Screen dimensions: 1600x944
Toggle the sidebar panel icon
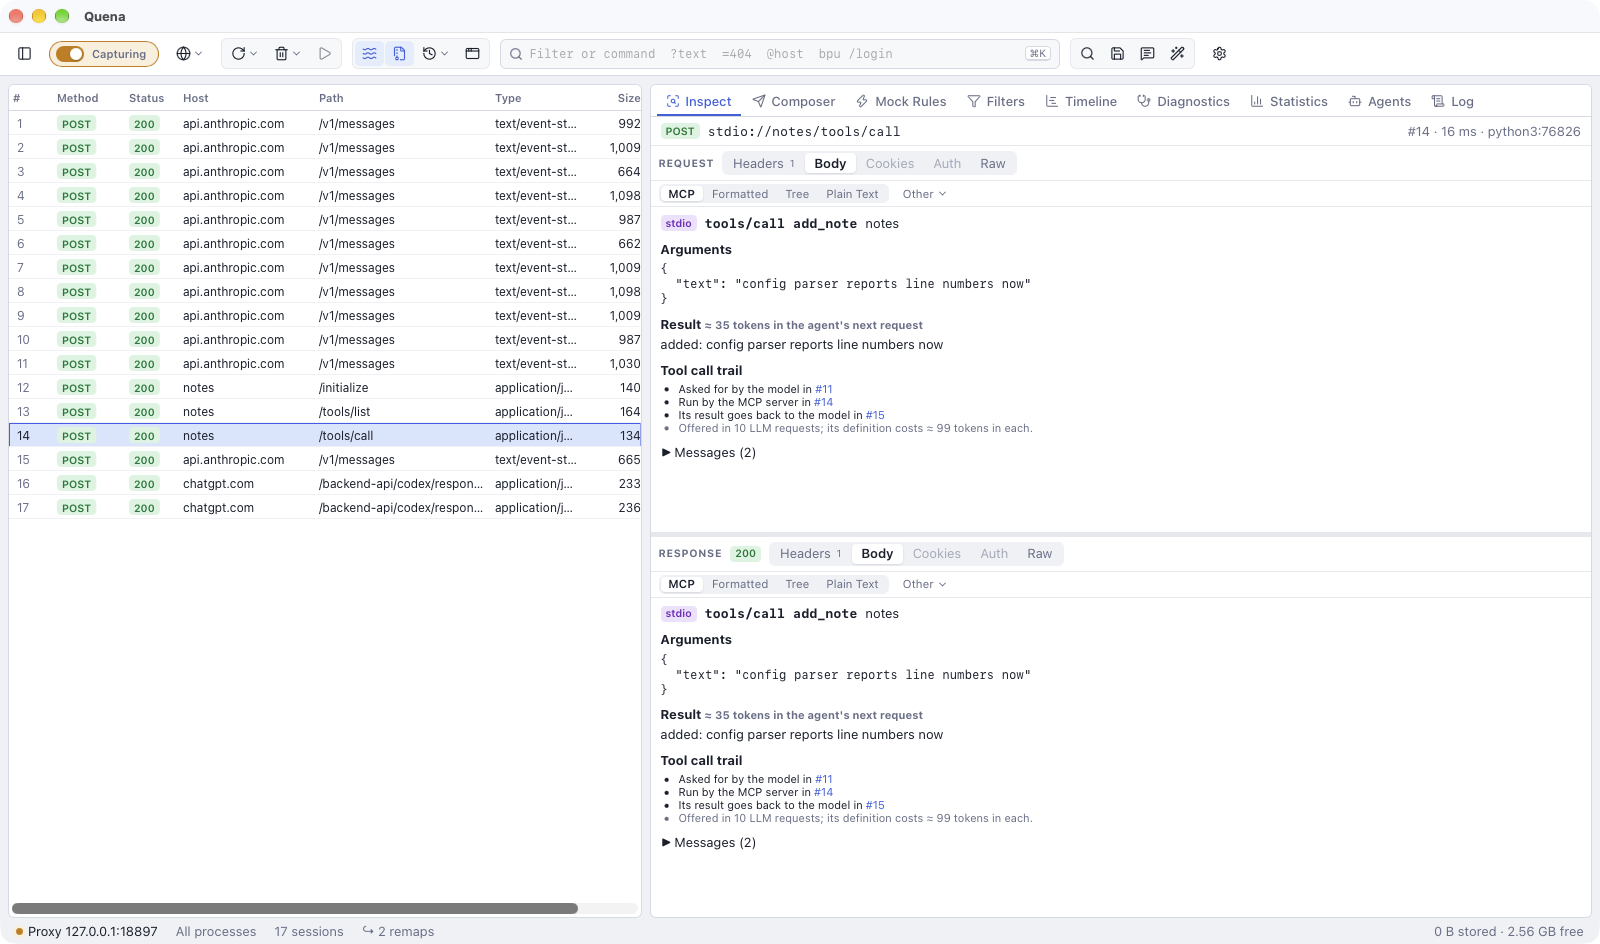point(25,54)
